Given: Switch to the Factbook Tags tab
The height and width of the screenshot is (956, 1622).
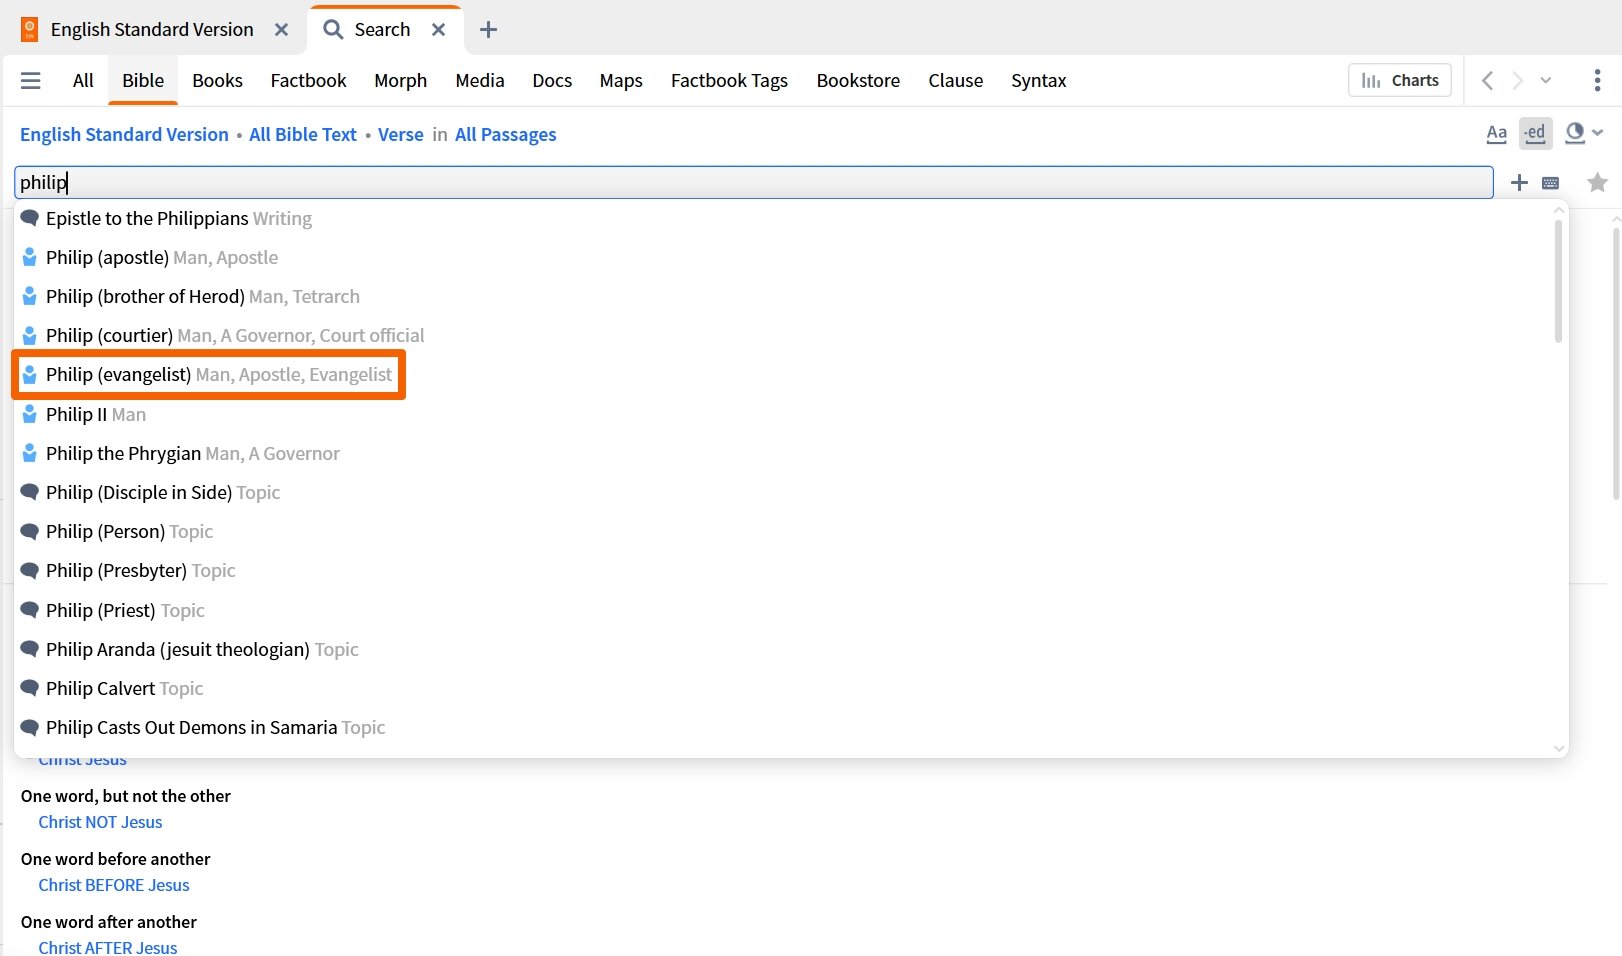Looking at the screenshot, I should pyautogui.click(x=729, y=81).
